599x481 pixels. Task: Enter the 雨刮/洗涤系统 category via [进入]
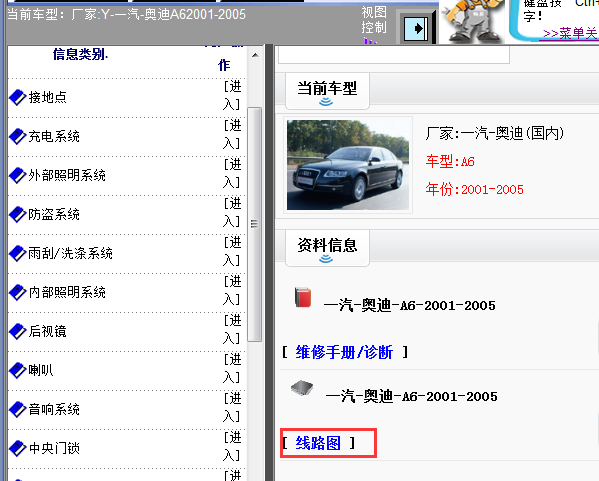(232, 251)
